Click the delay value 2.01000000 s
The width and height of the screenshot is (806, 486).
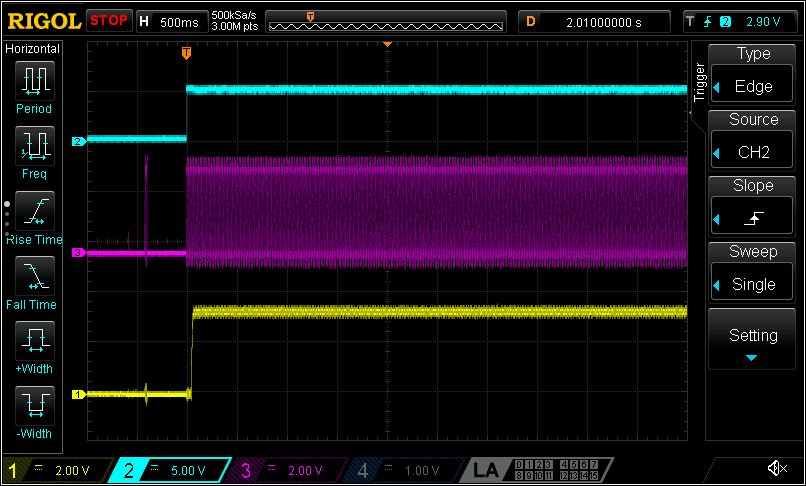point(603,22)
